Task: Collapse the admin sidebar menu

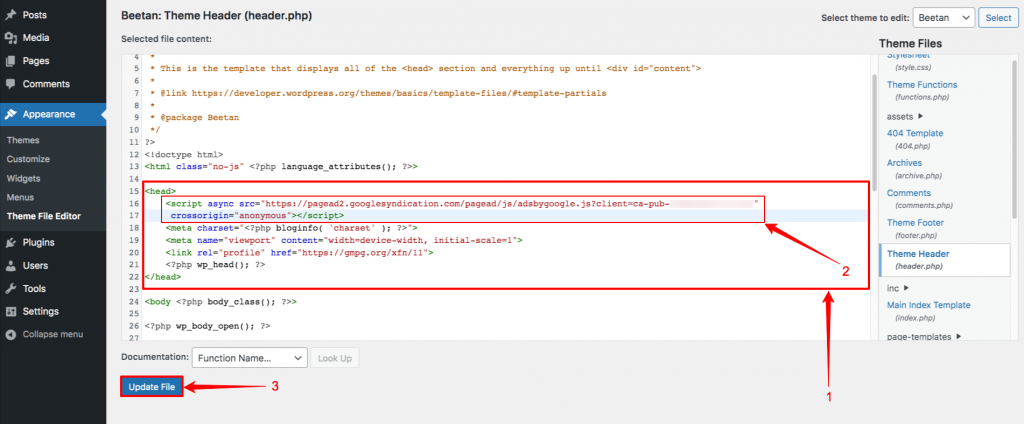Action: [x=53, y=334]
